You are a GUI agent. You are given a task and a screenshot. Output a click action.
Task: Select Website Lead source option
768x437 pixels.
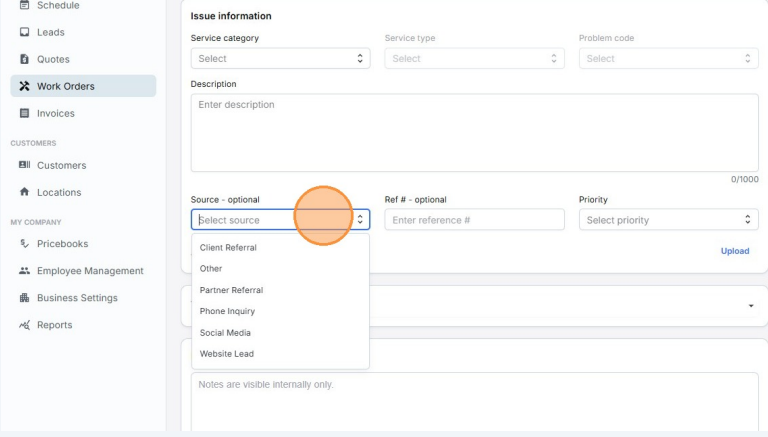tap(226, 353)
